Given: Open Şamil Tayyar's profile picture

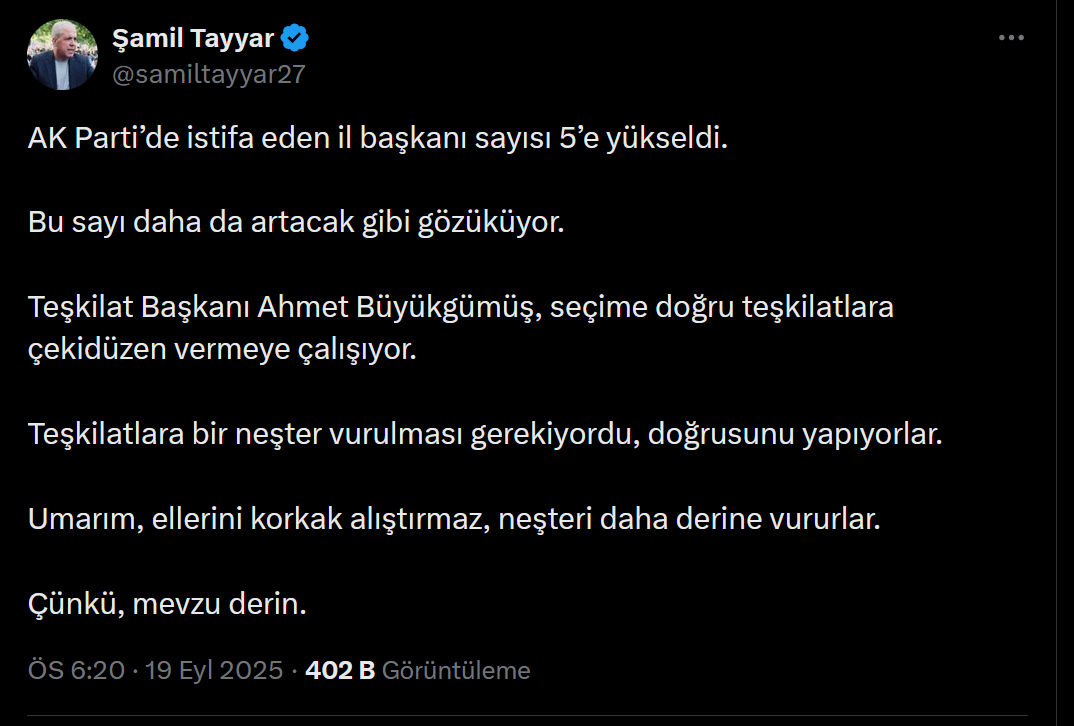Looking at the screenshot, I should tap(62, 56).
